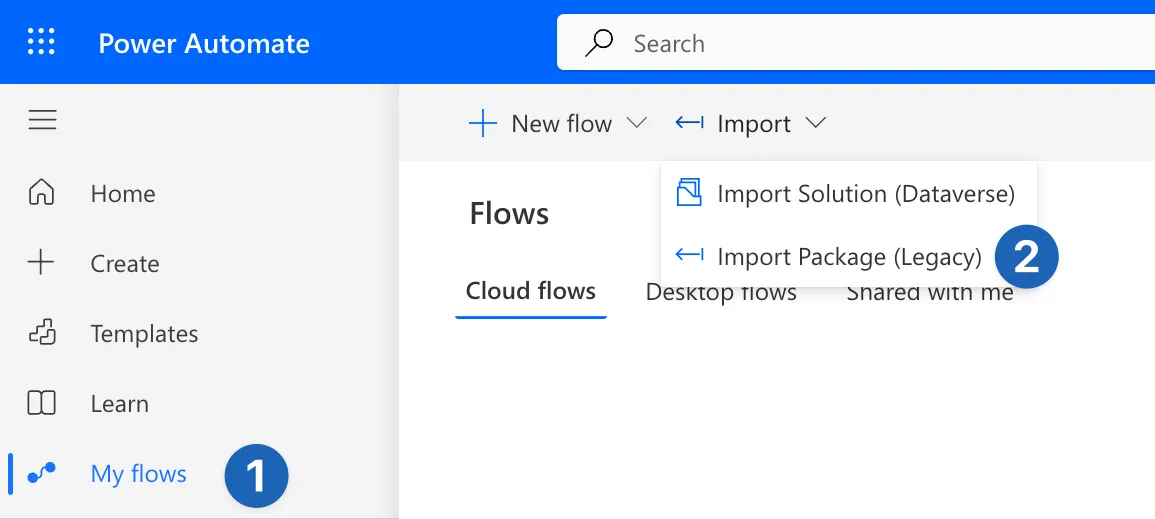
Task: Open the app launcher waffle icon
Action: pyautogui.click(x=41, y=42)
